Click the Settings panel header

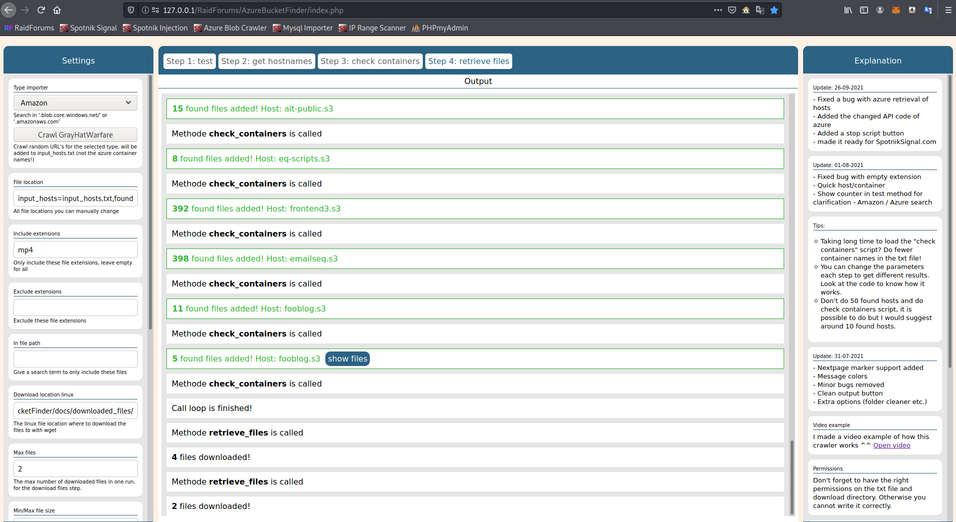coord(78,60)
